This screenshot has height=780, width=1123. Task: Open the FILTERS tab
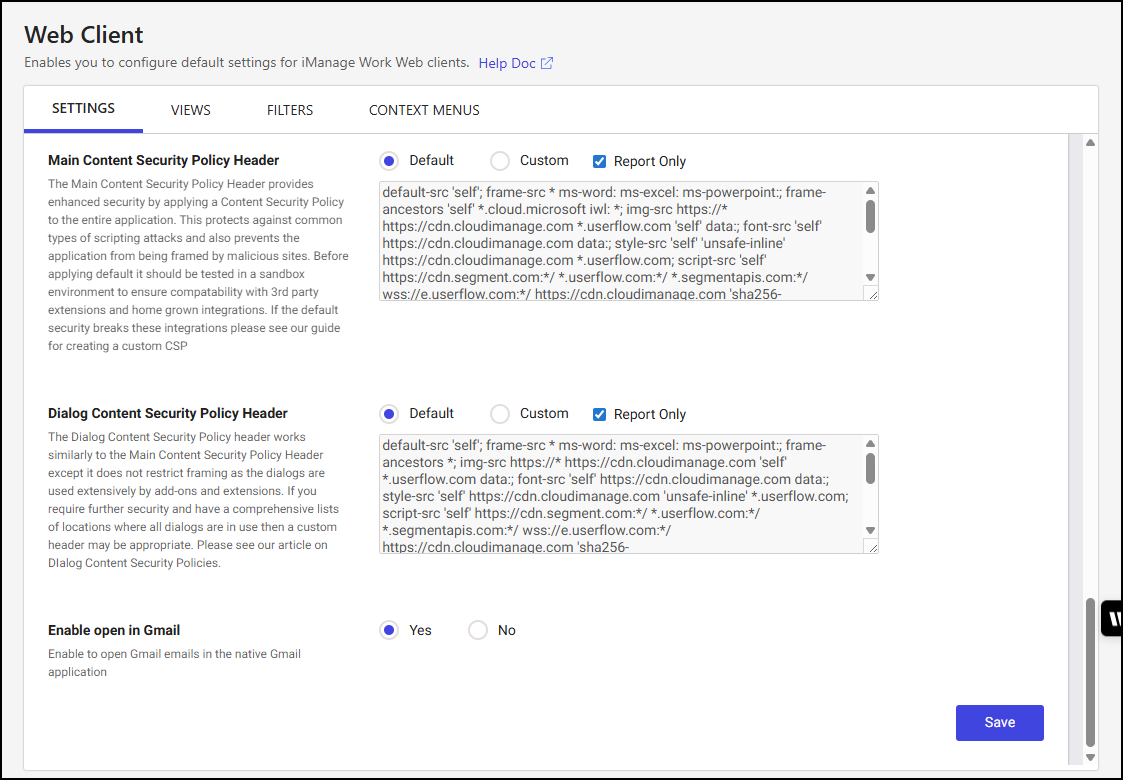pyautogui.click(x=290, y=110)
